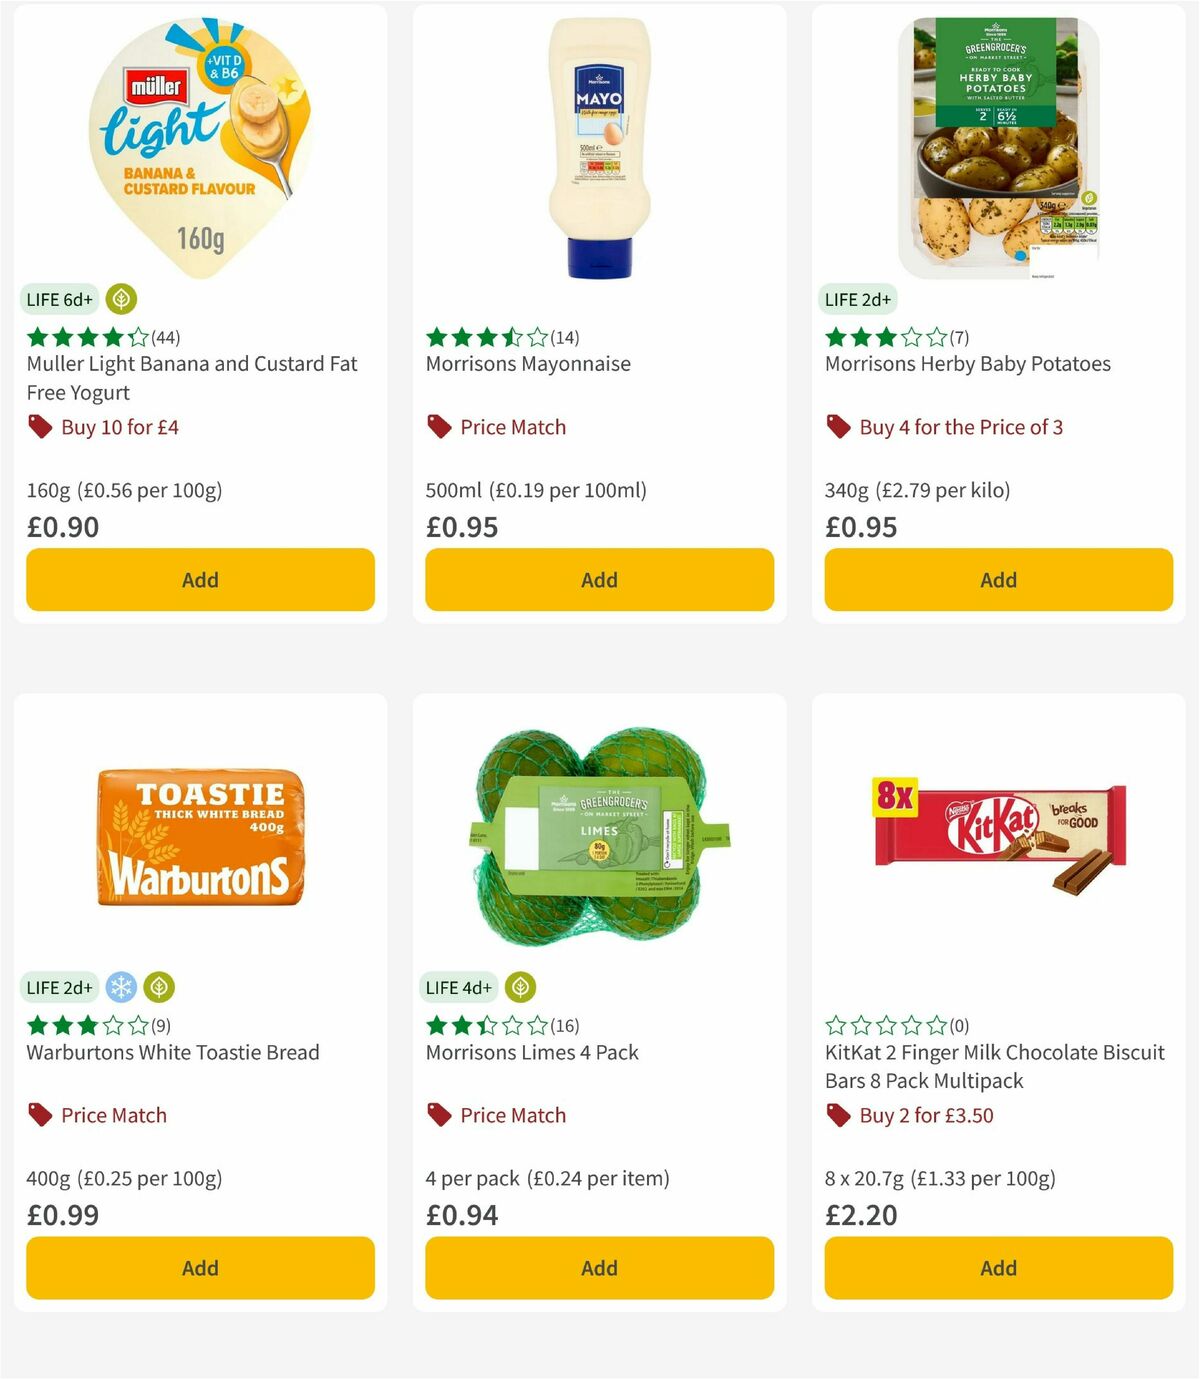Click the 44 reviews rating for Muller yogurt
This screenshot has width=1200, height=1379.
101,337
